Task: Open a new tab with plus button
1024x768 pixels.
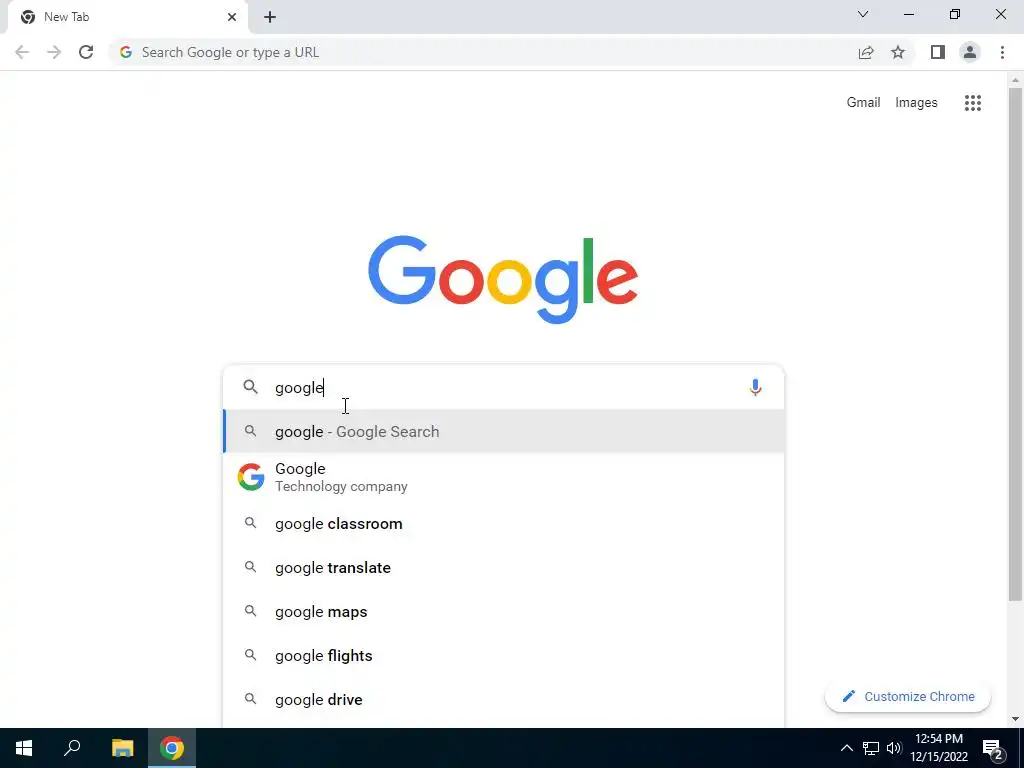Action: tap(270, 17)
